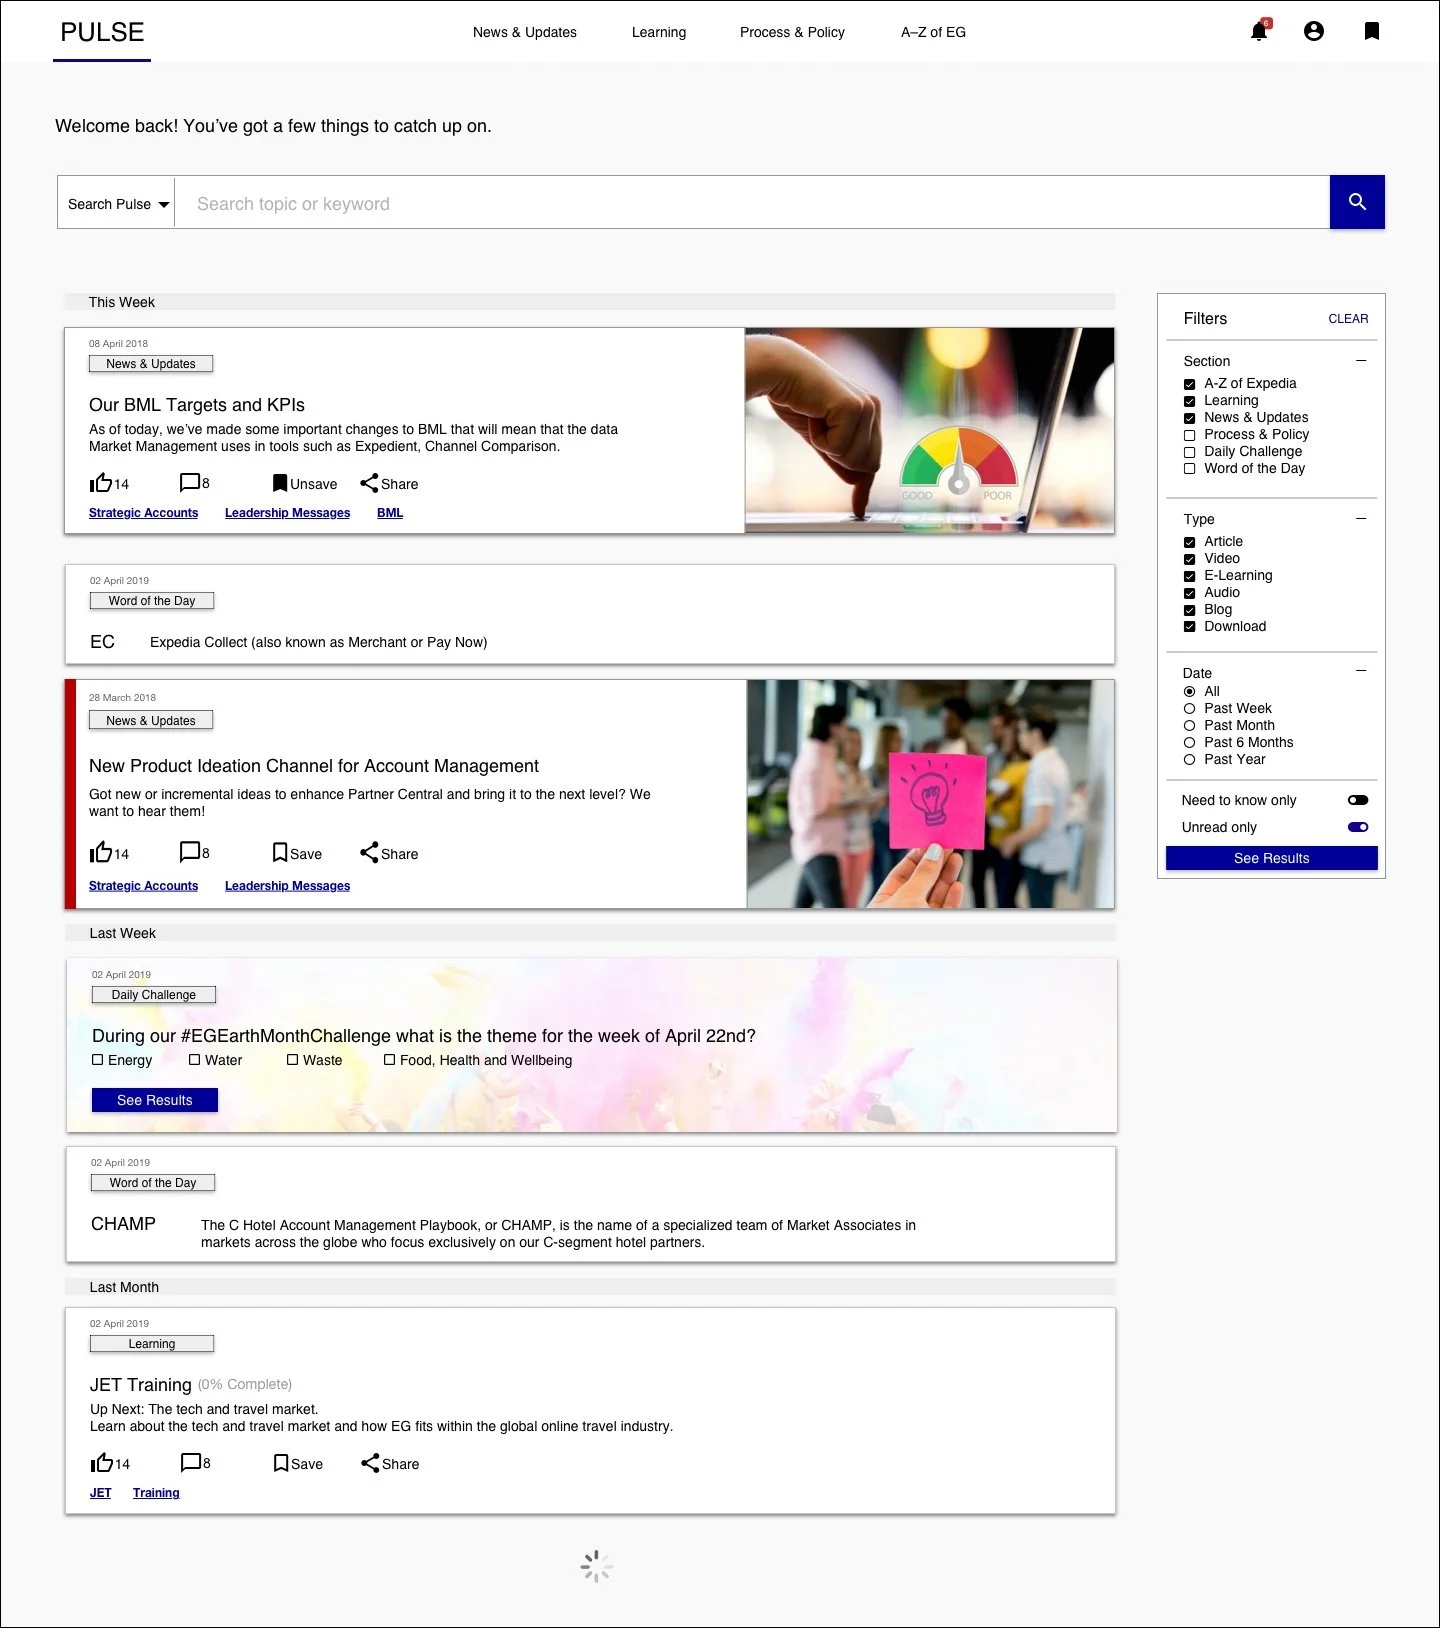Open the BML tag link
This screenshot has width=1440, height=1628.
[390, 513]
